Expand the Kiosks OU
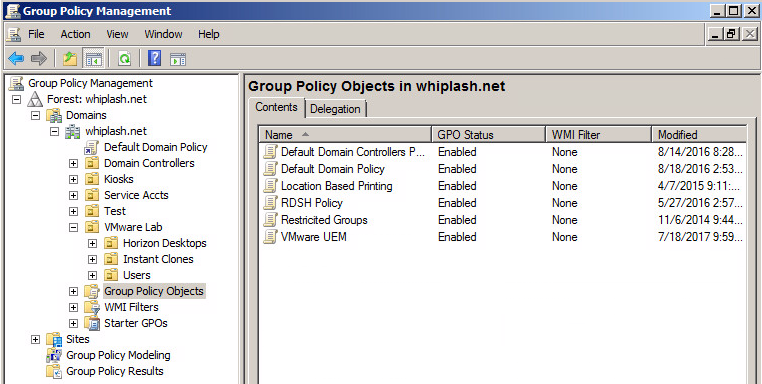This screenshot has height=384, width=762. (x=73, y=180)
